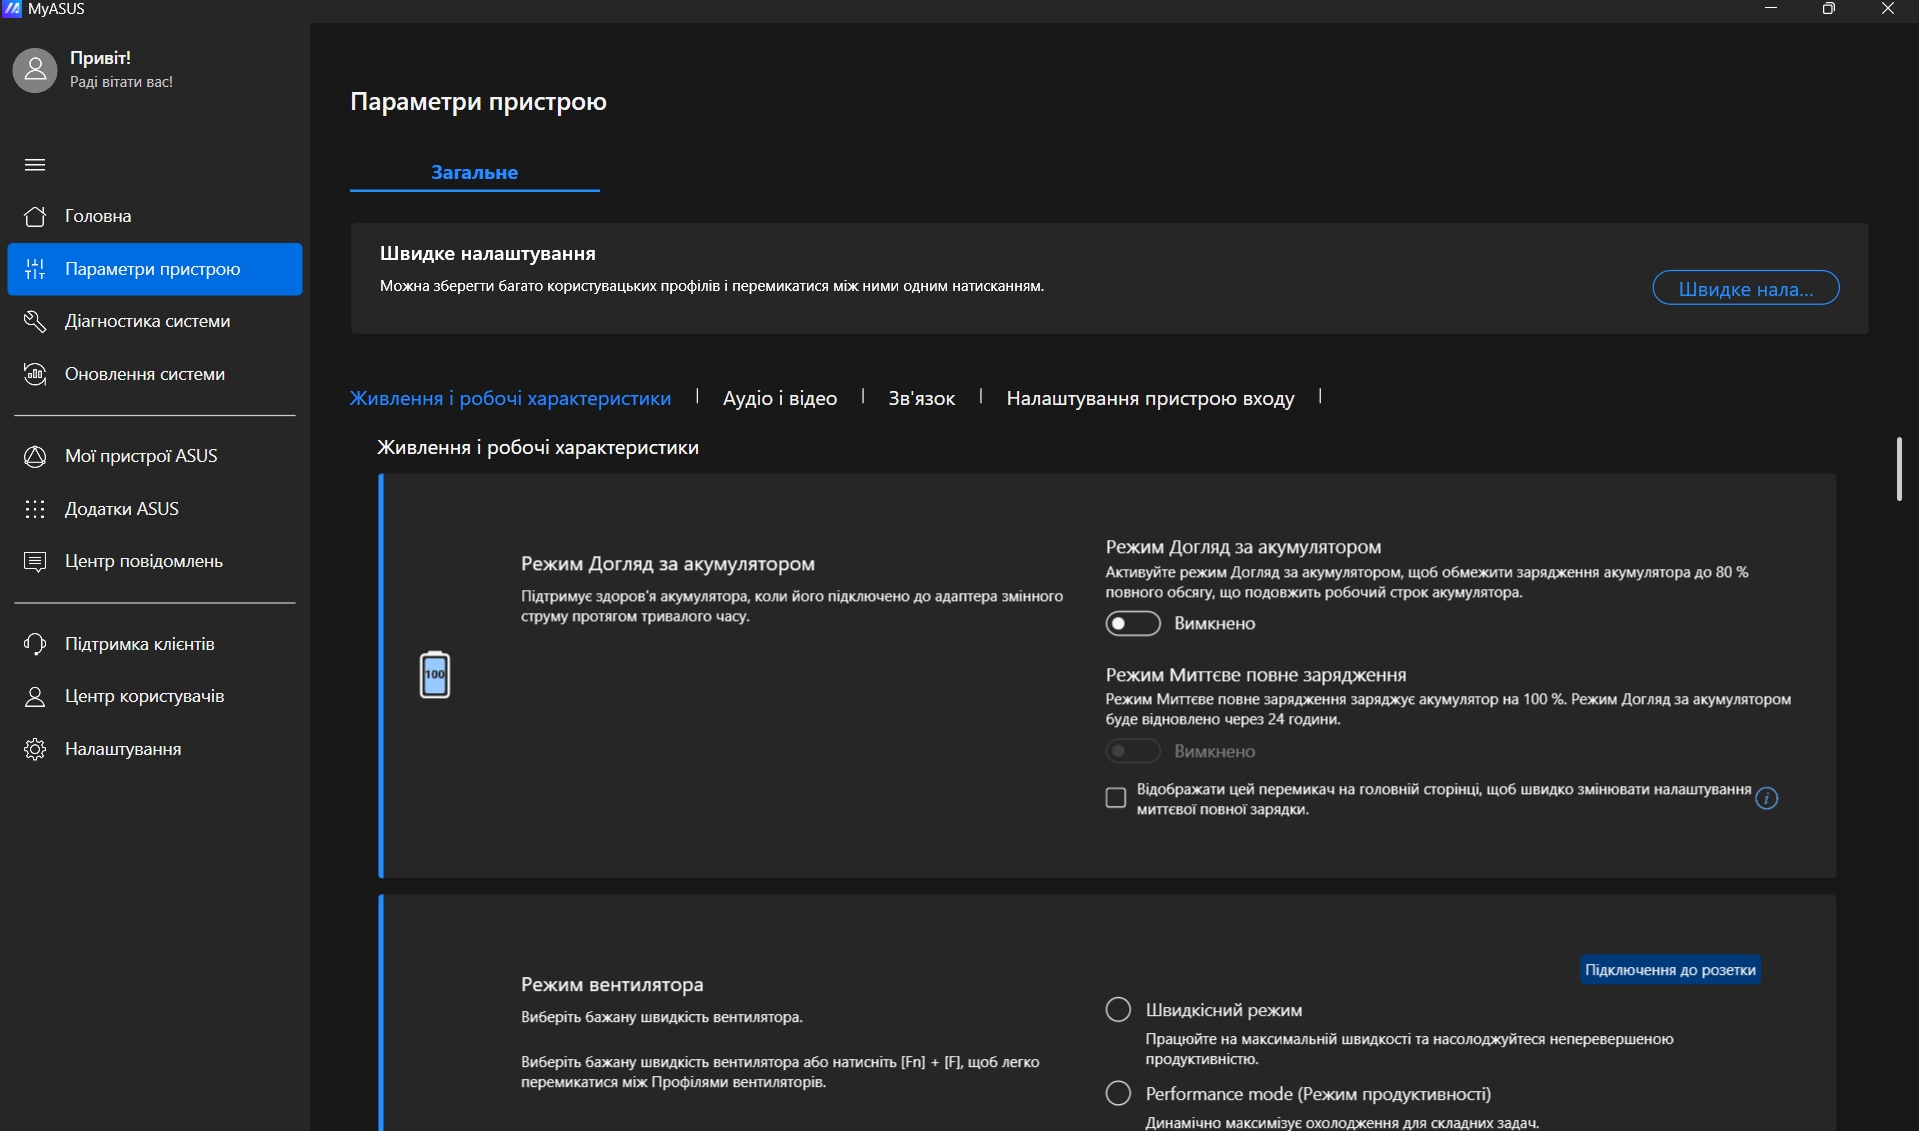The height and width of the screenshot is (1131, 1919).
Task: Click the user profile avatar
Action: pyautogui.click(x=35, y=70)
